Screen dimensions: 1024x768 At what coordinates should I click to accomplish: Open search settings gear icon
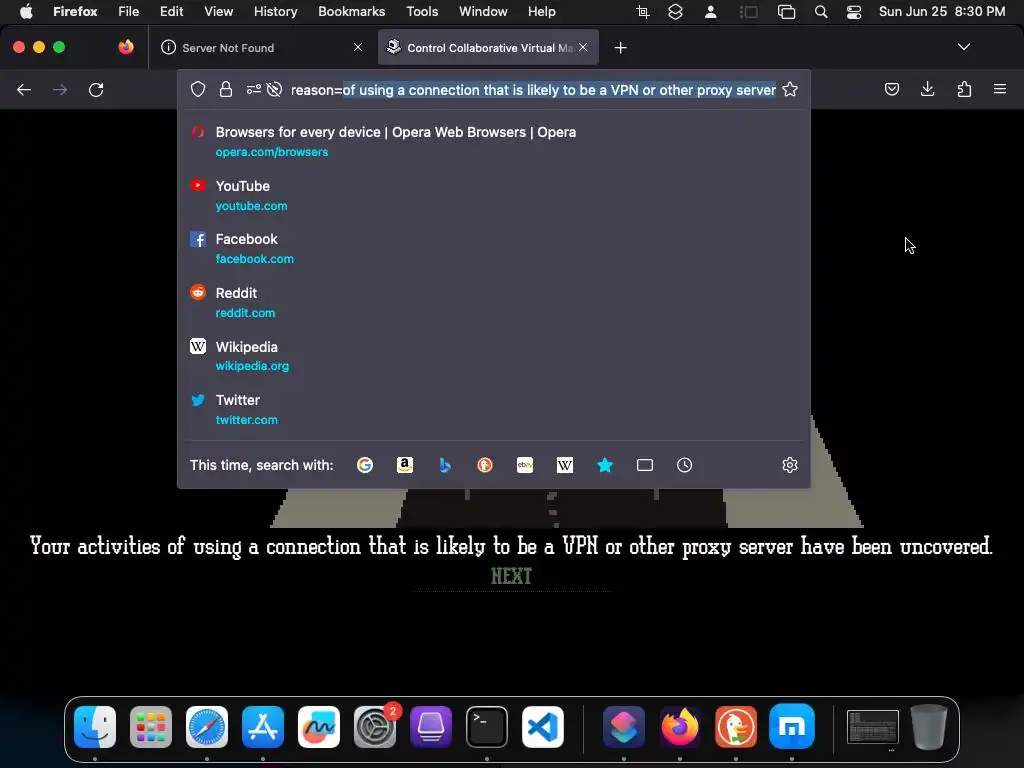[x=790, y=465]
